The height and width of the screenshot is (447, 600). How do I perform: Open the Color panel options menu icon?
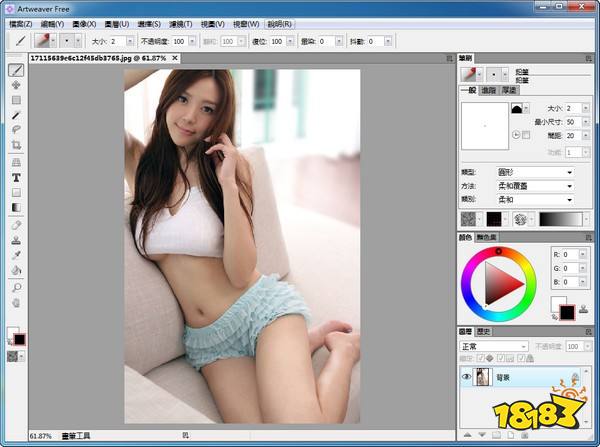pyautogui.click(x=589, y=238)
